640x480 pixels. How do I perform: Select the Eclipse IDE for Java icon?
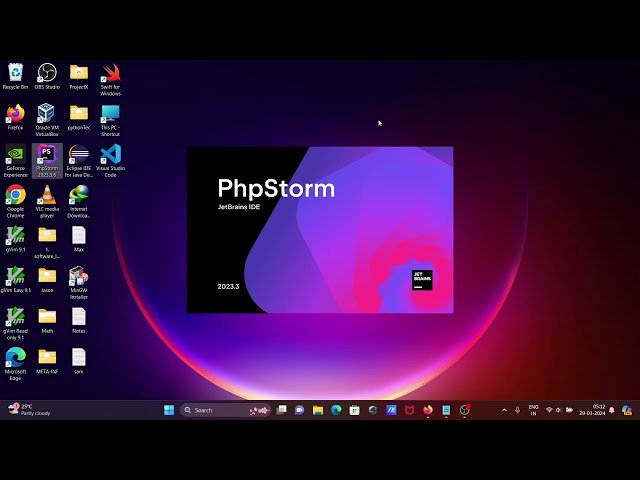coord(79,160)
